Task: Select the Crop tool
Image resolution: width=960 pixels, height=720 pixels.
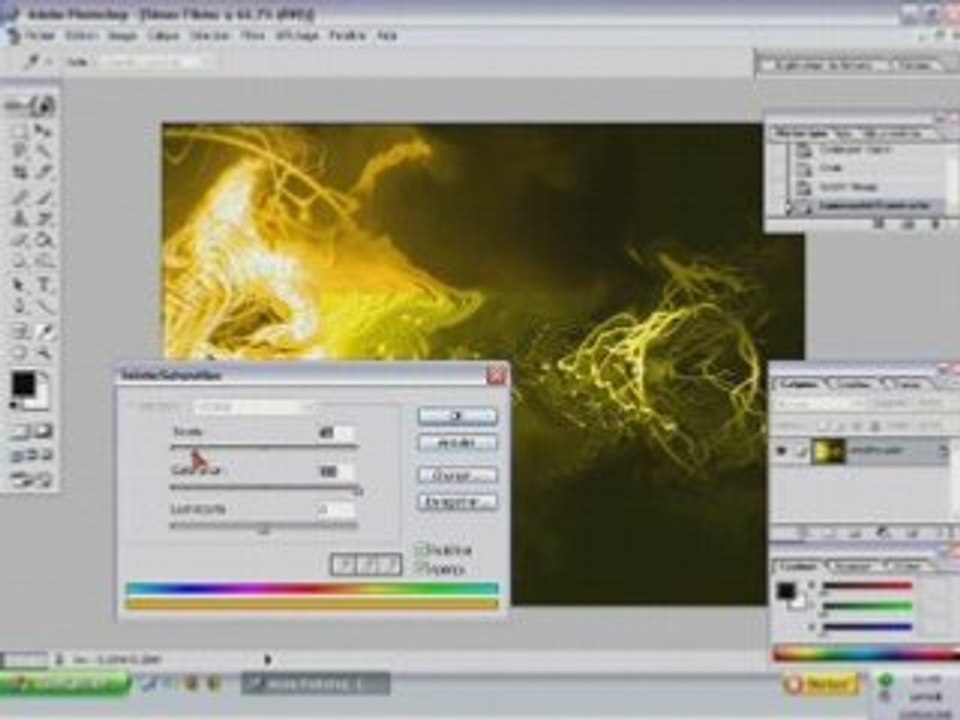Action: click(19, 173)
